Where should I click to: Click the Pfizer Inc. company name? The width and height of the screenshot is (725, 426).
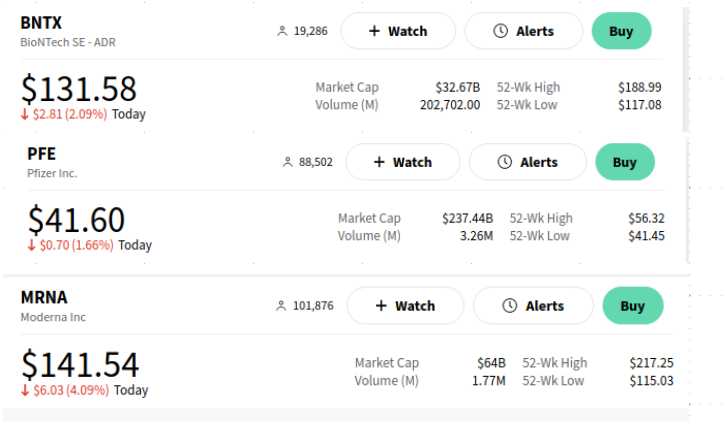(x=52, y=173)
